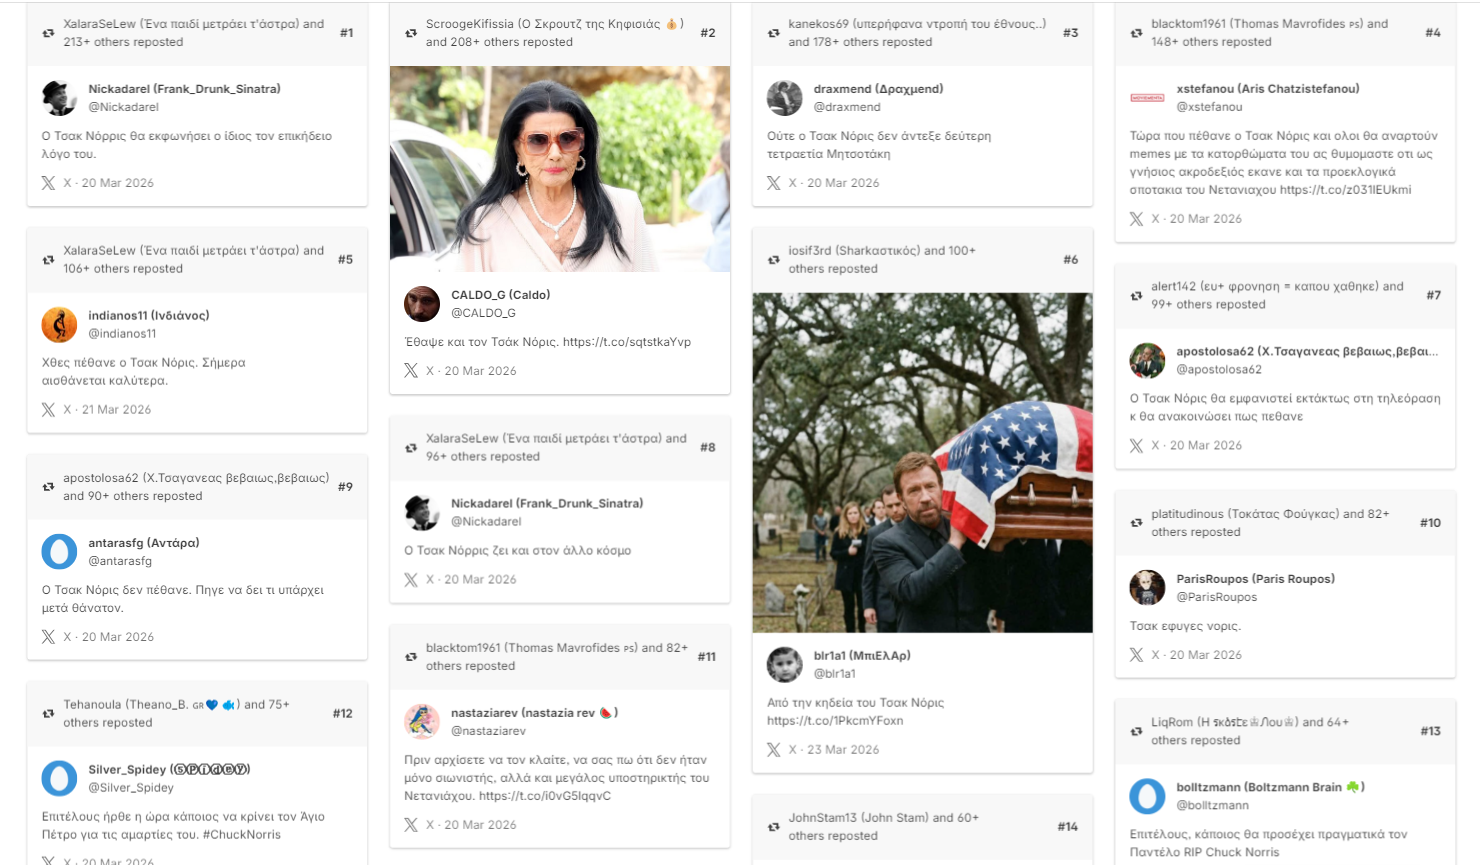Viewport: 1480px width, 865px height.
Task: Click the X logo under the CALDO_G post
Action: tap(411, 371)
